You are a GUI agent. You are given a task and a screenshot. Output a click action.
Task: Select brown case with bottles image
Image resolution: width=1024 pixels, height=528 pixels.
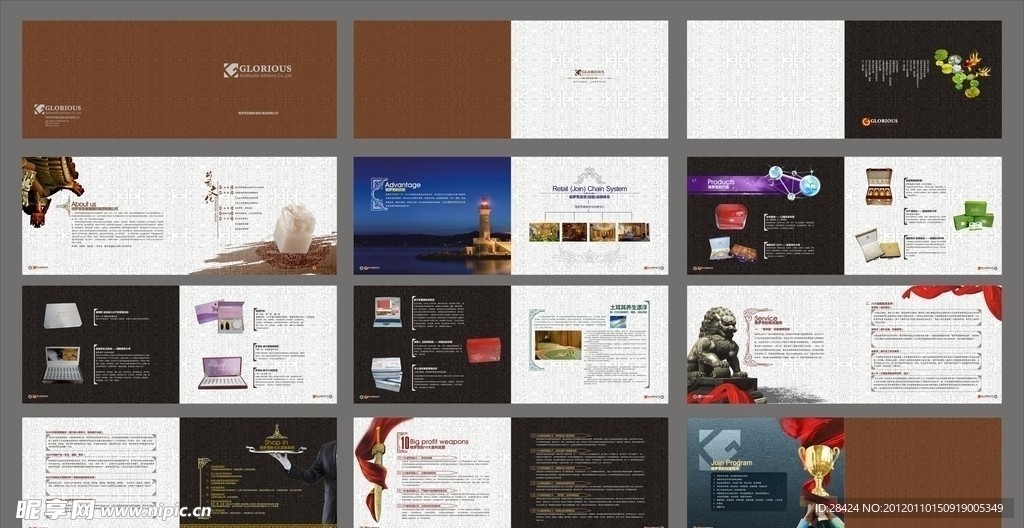click(879, 187)
